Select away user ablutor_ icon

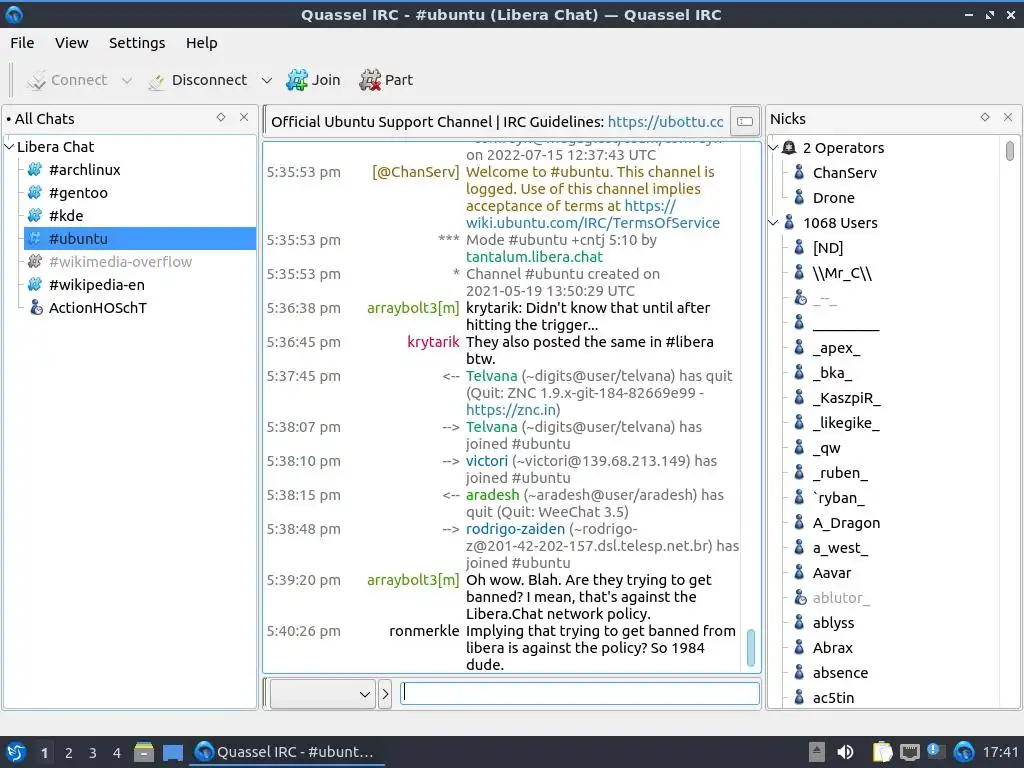[x=800, y=598]
